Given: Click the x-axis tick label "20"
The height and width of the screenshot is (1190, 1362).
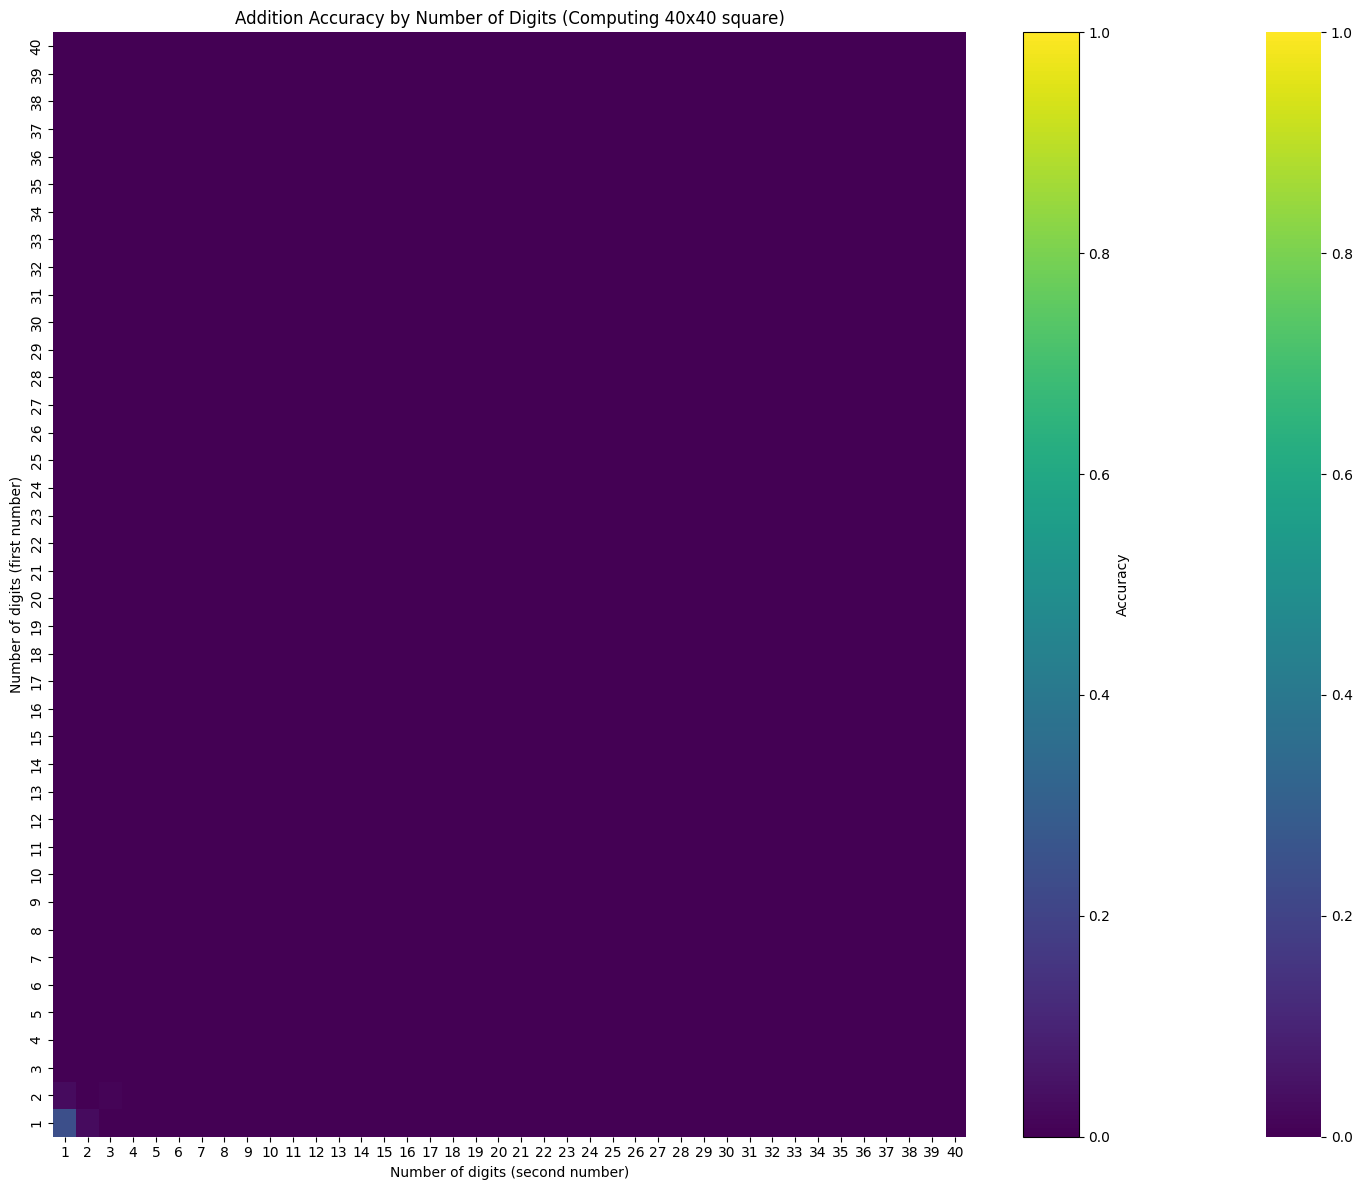Looking at the screenshot, I should click(498, 1152).
